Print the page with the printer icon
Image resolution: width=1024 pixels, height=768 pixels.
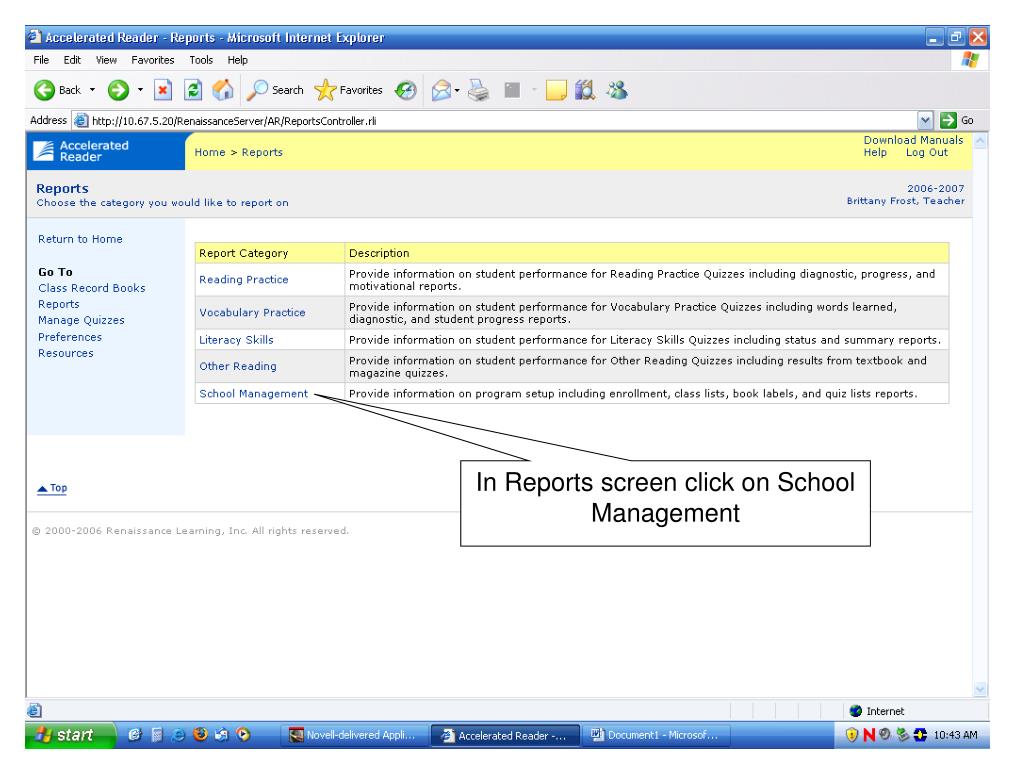click(479, 90)
